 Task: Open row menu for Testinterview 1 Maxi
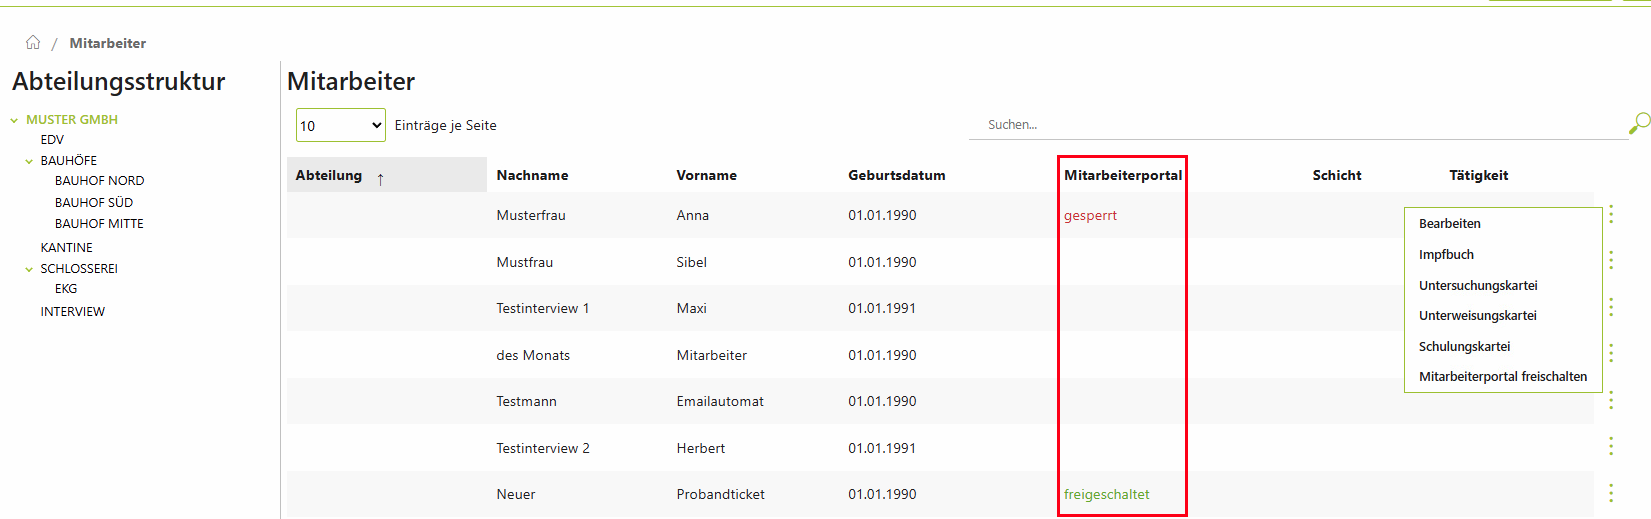[x=1611, y=307]
